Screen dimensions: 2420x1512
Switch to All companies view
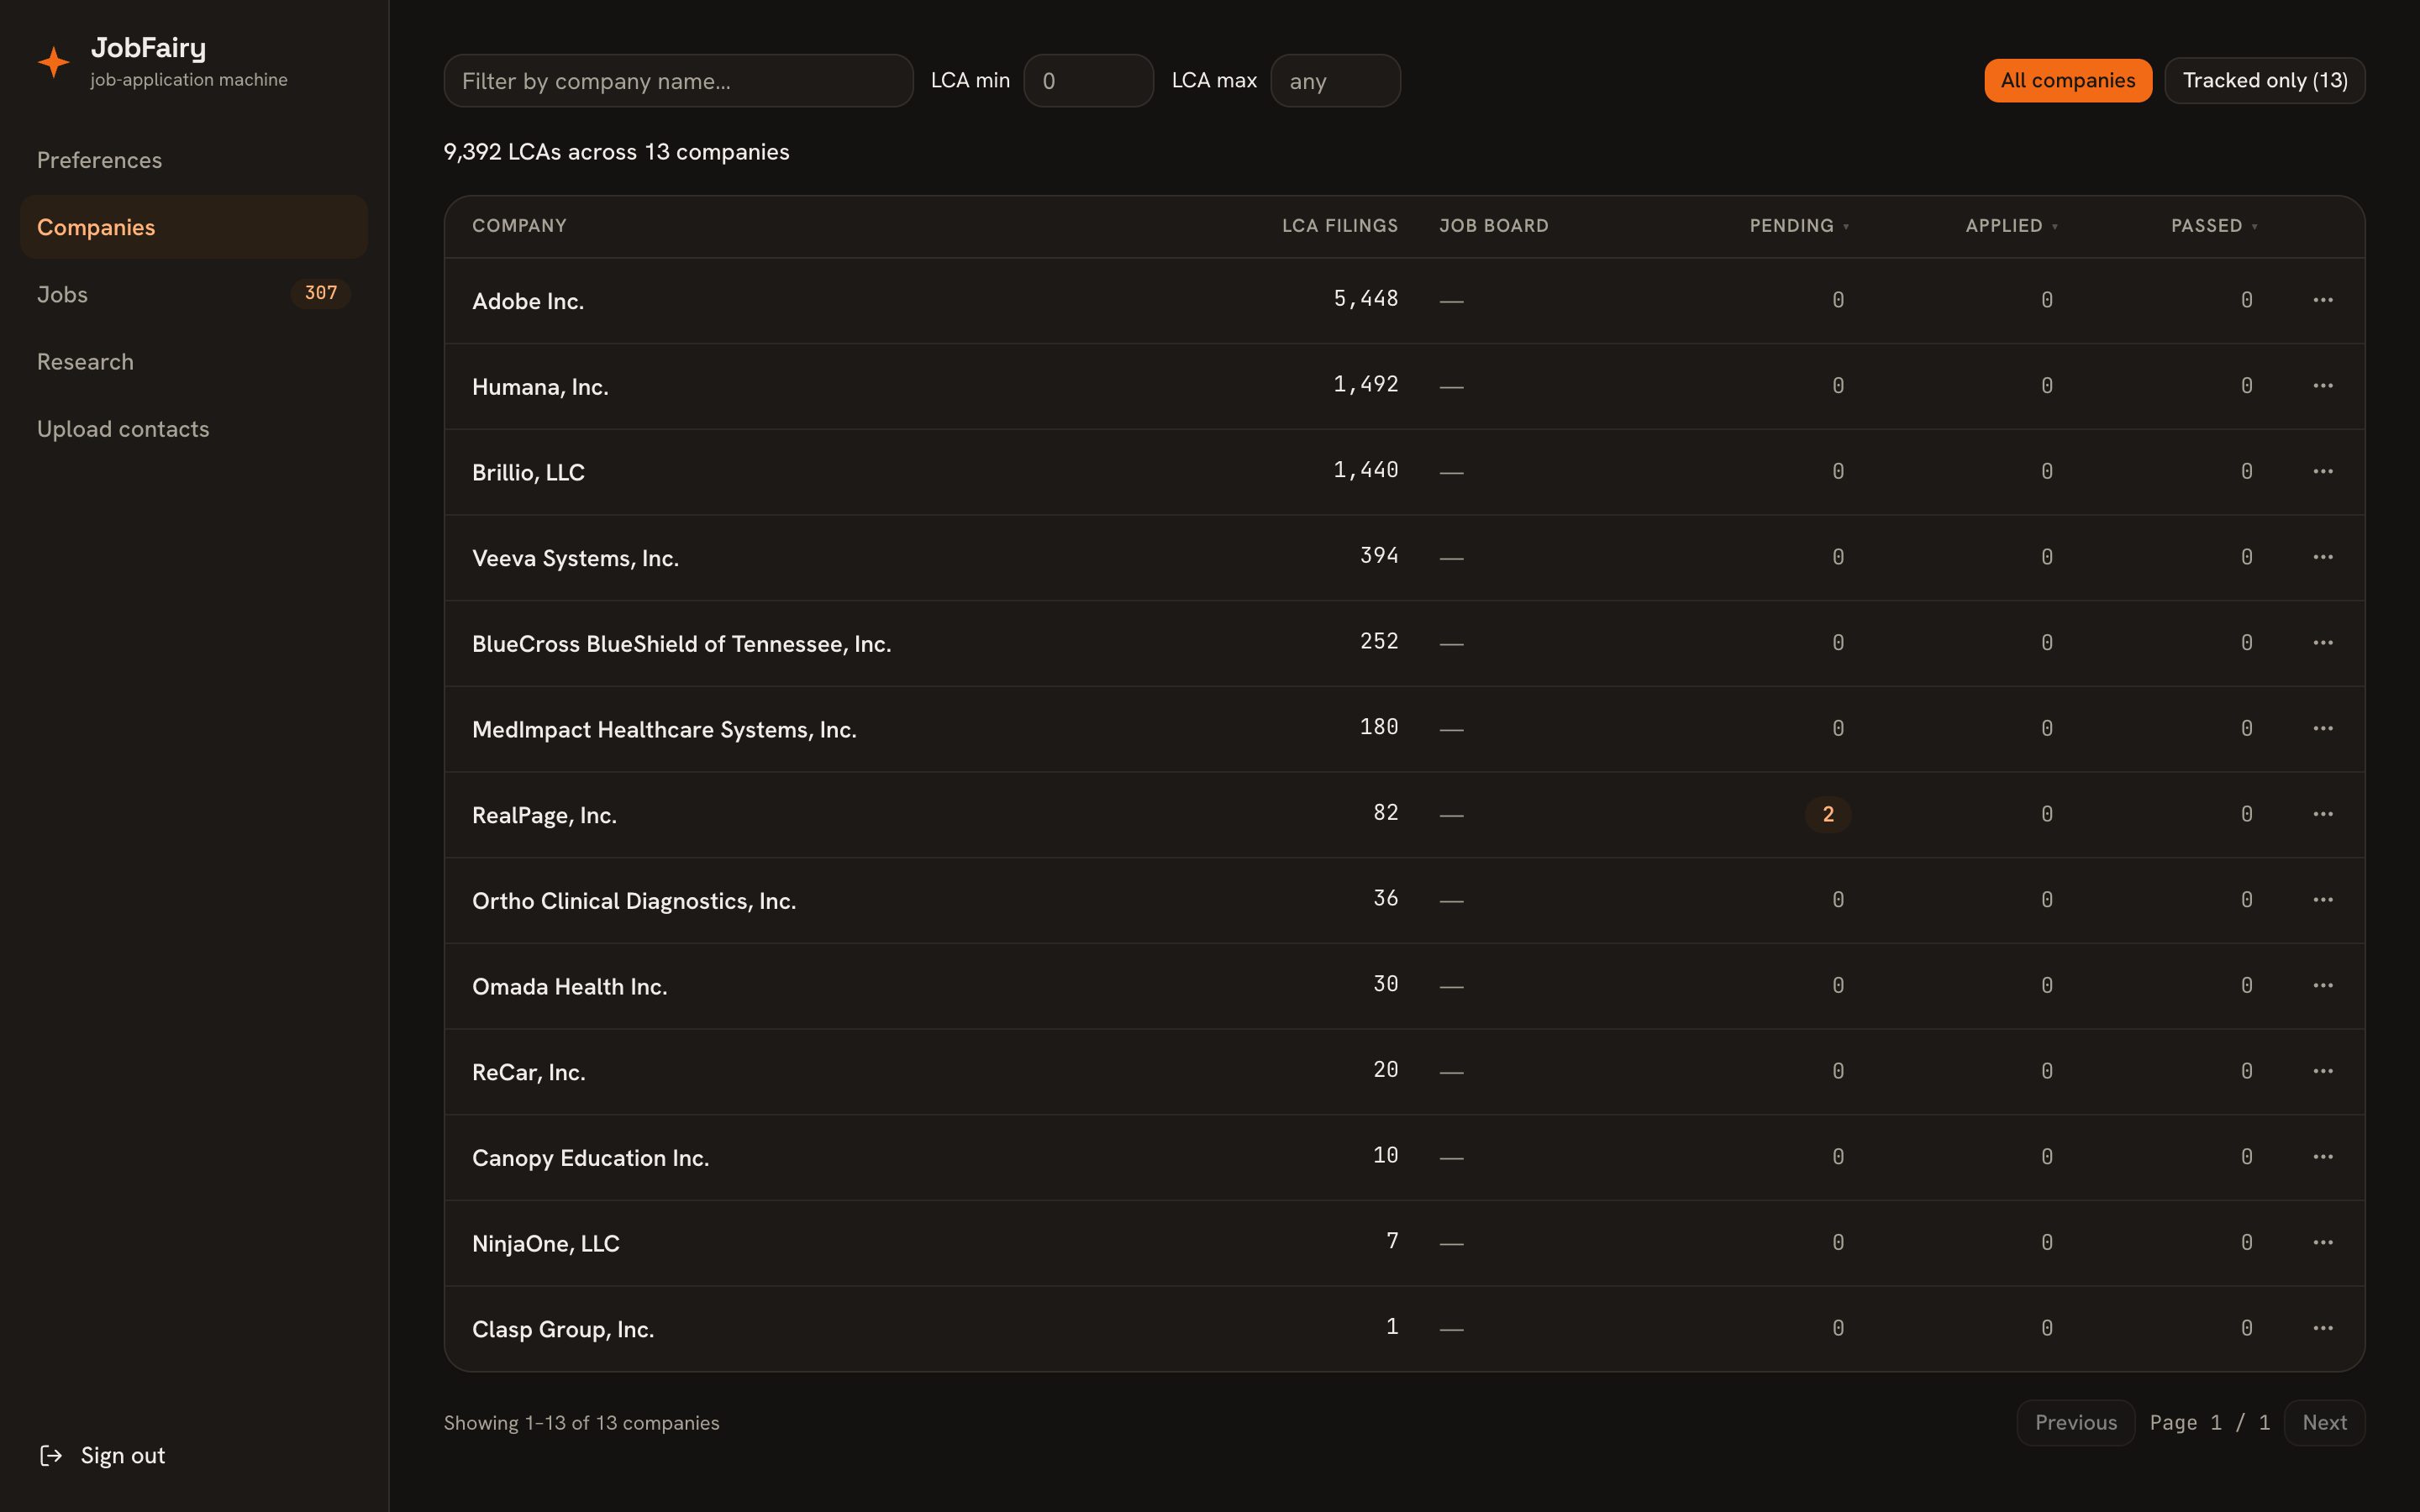point(2067,81)
